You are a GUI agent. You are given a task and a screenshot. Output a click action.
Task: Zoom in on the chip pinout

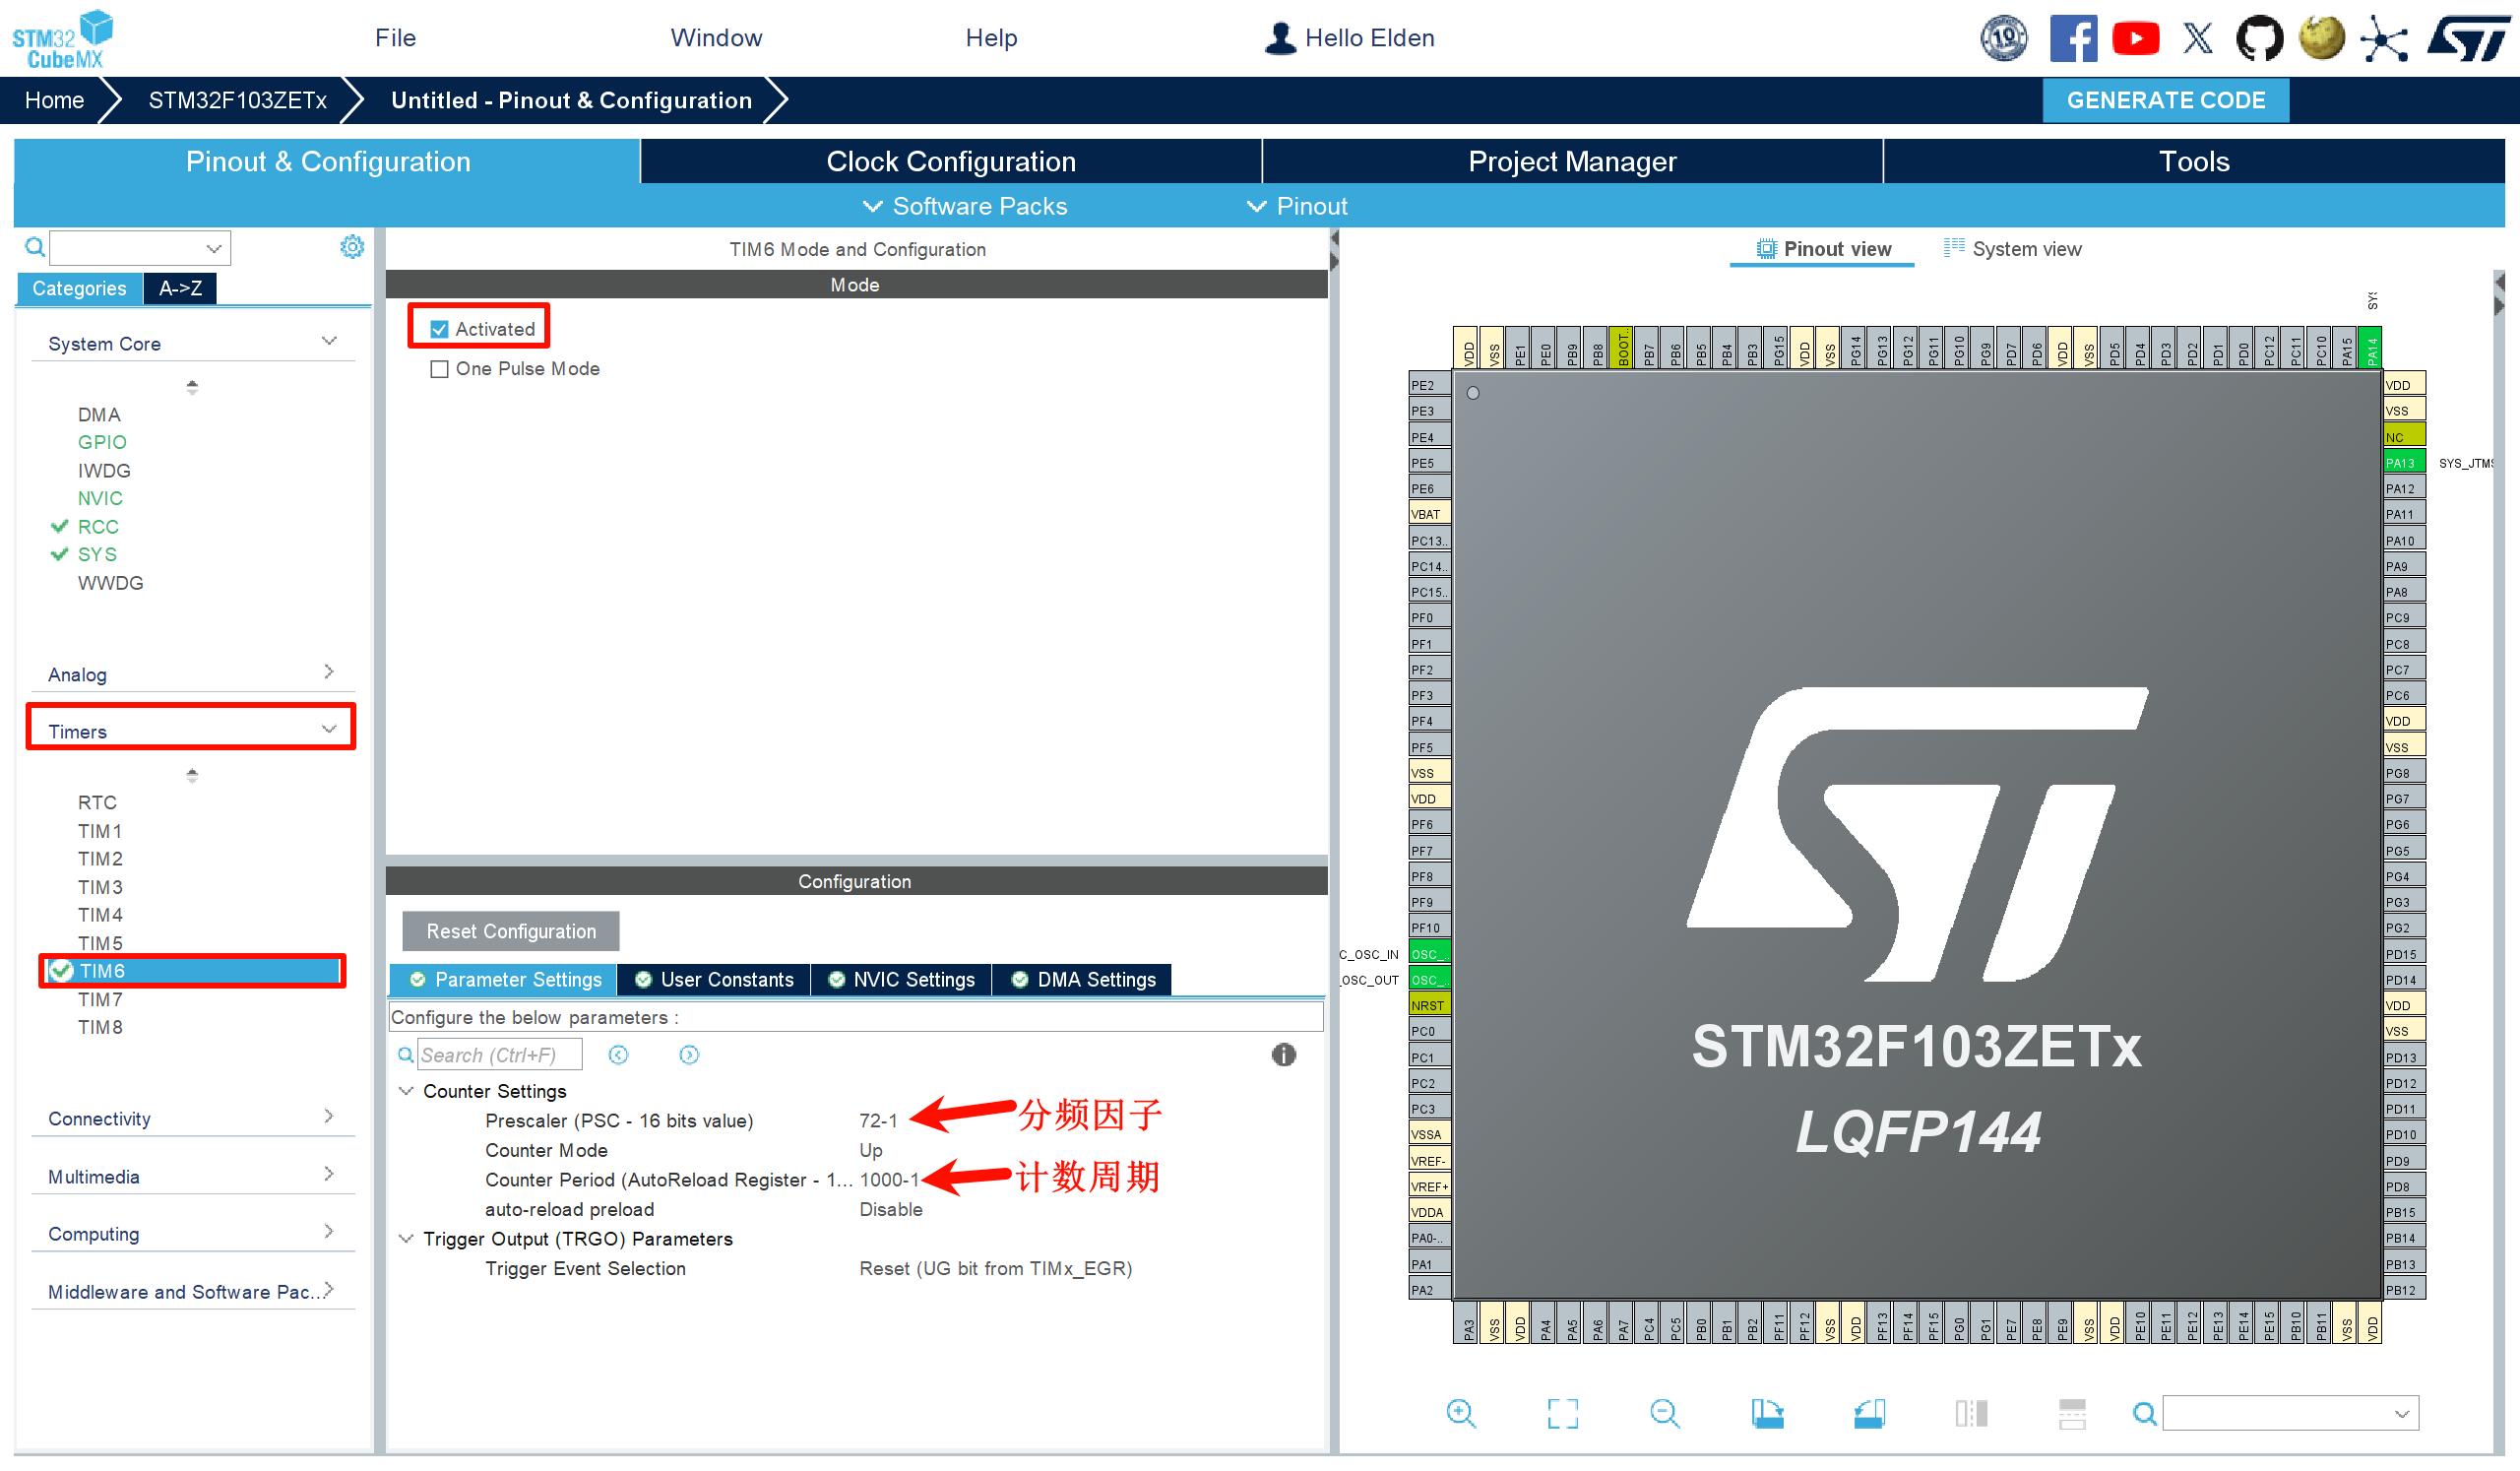[1461, 1412]
